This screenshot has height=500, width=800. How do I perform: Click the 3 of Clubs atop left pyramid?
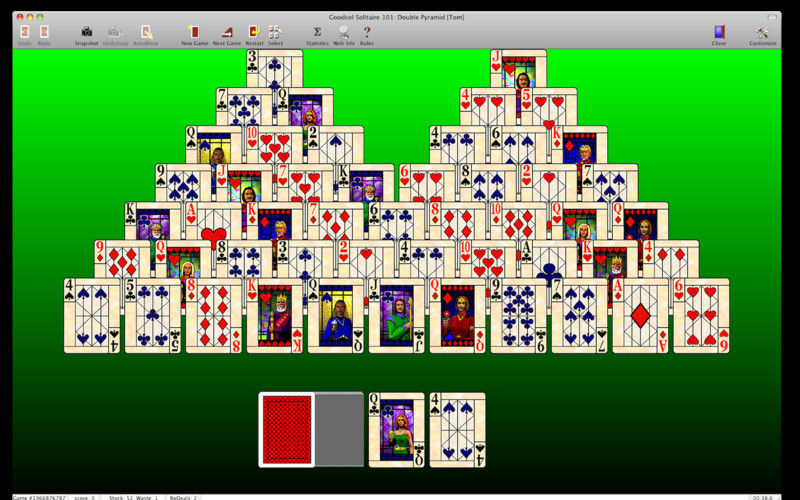[x=275, y=68]
